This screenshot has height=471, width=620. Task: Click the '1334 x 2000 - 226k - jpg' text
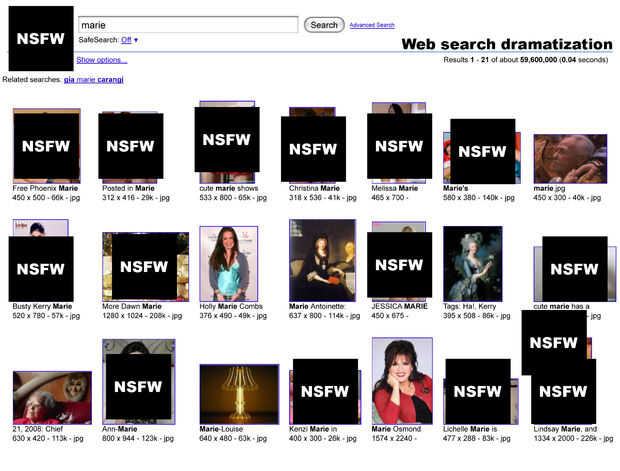point(573,438)
